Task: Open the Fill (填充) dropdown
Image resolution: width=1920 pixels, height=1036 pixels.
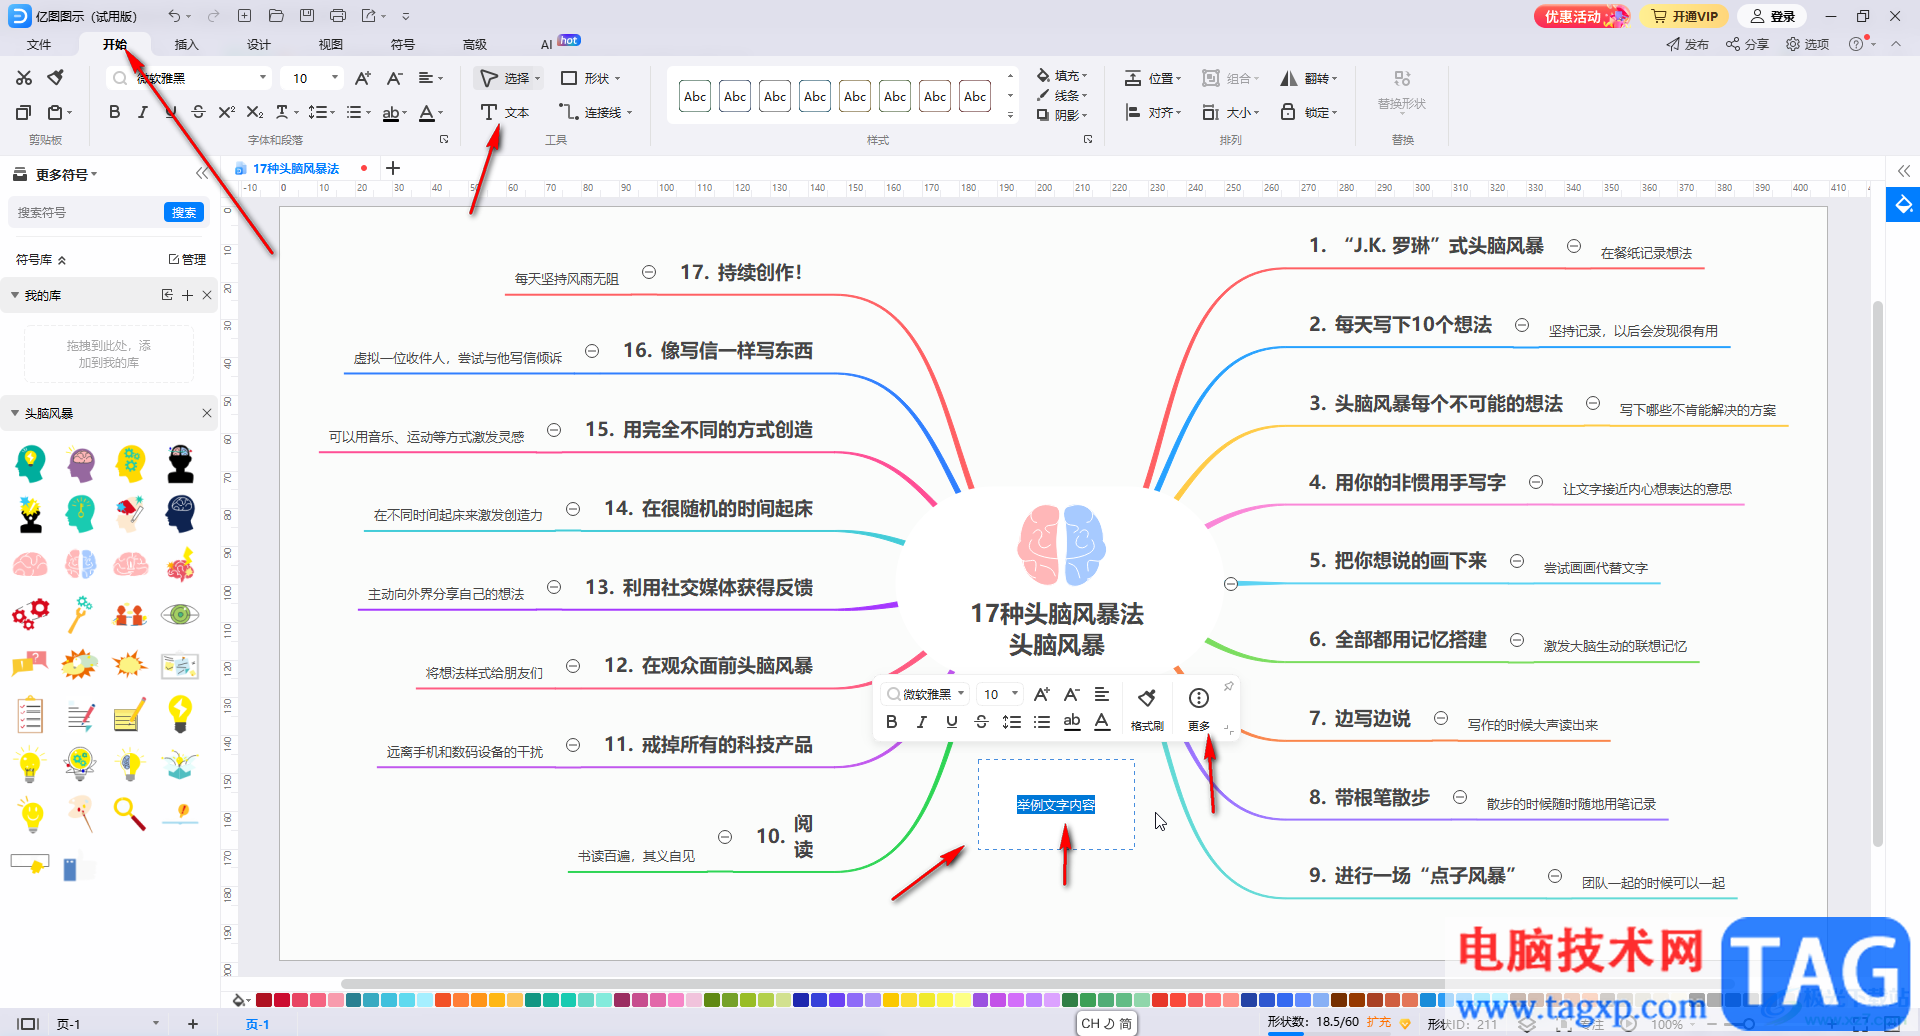Action: click(x=1062, y=76)
